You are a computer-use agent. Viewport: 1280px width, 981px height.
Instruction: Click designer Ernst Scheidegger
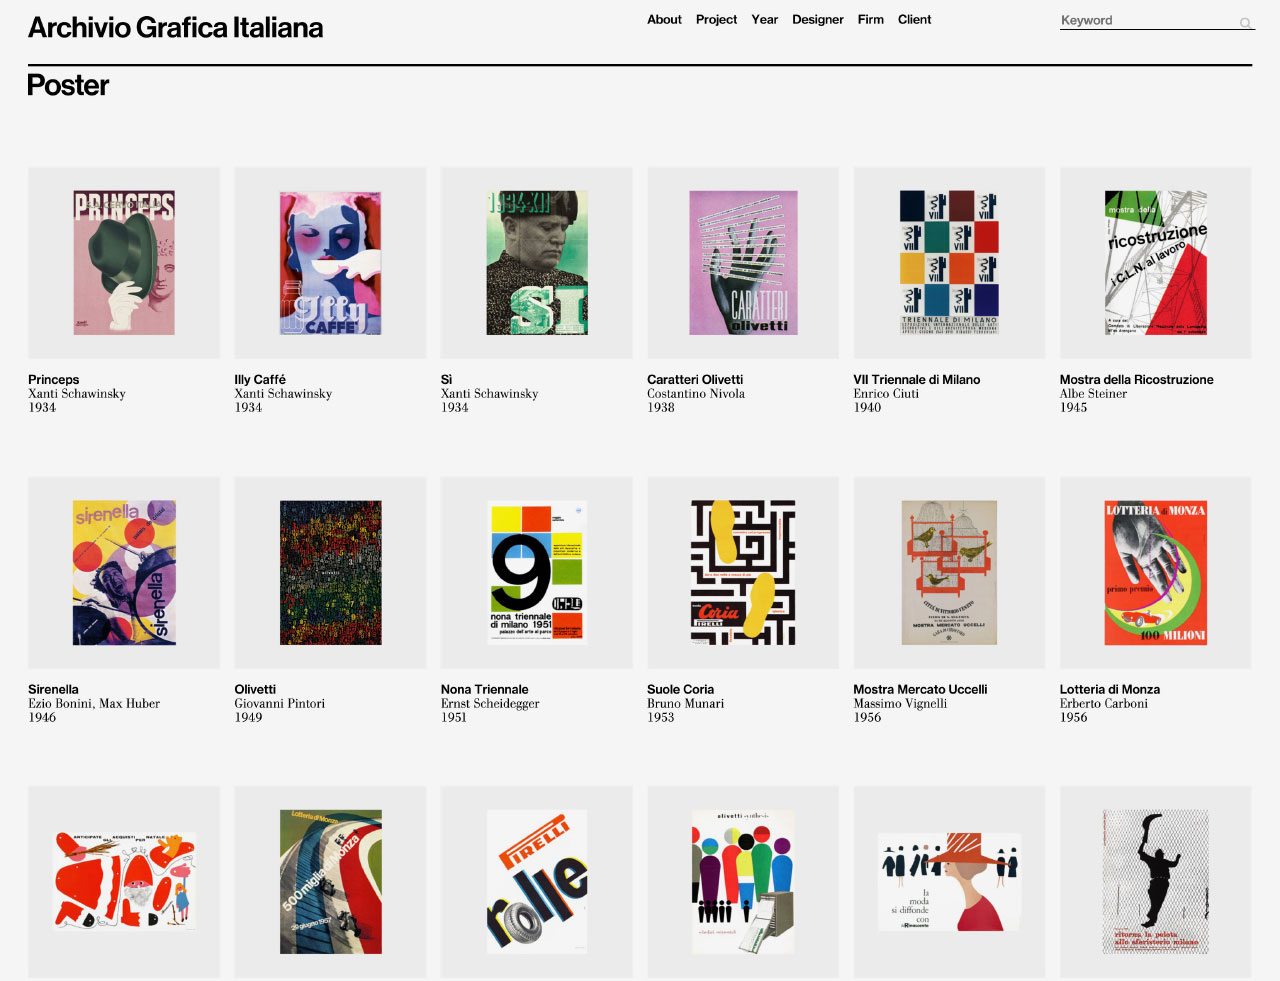point(490,704)
